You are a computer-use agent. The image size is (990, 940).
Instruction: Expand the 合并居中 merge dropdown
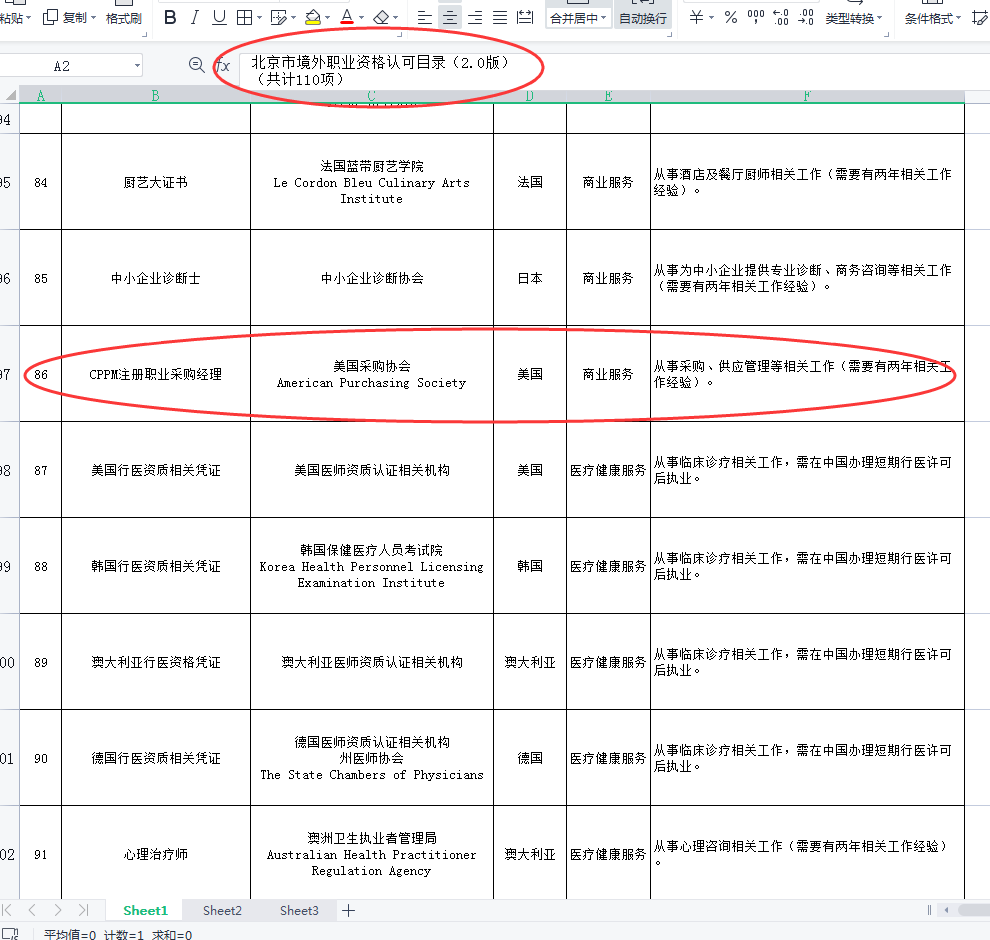pos(604,18)
